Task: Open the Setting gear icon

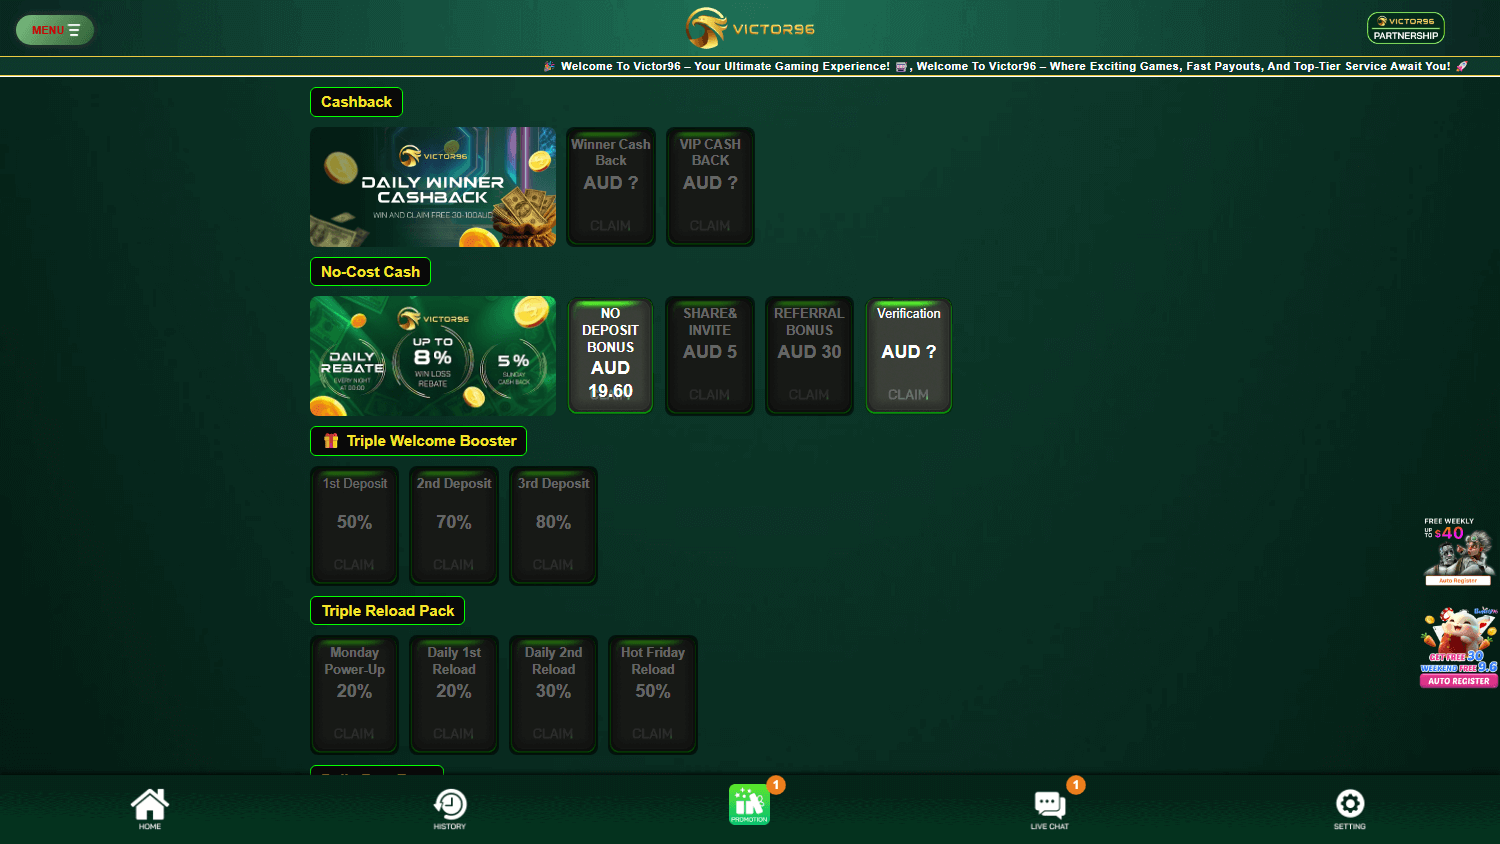Action: [x=1349, y=805]
